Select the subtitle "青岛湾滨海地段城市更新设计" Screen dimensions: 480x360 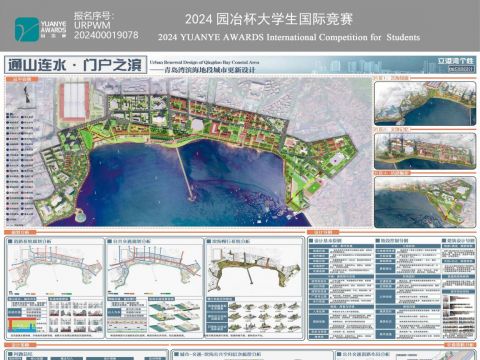click(x=210, y=70)
